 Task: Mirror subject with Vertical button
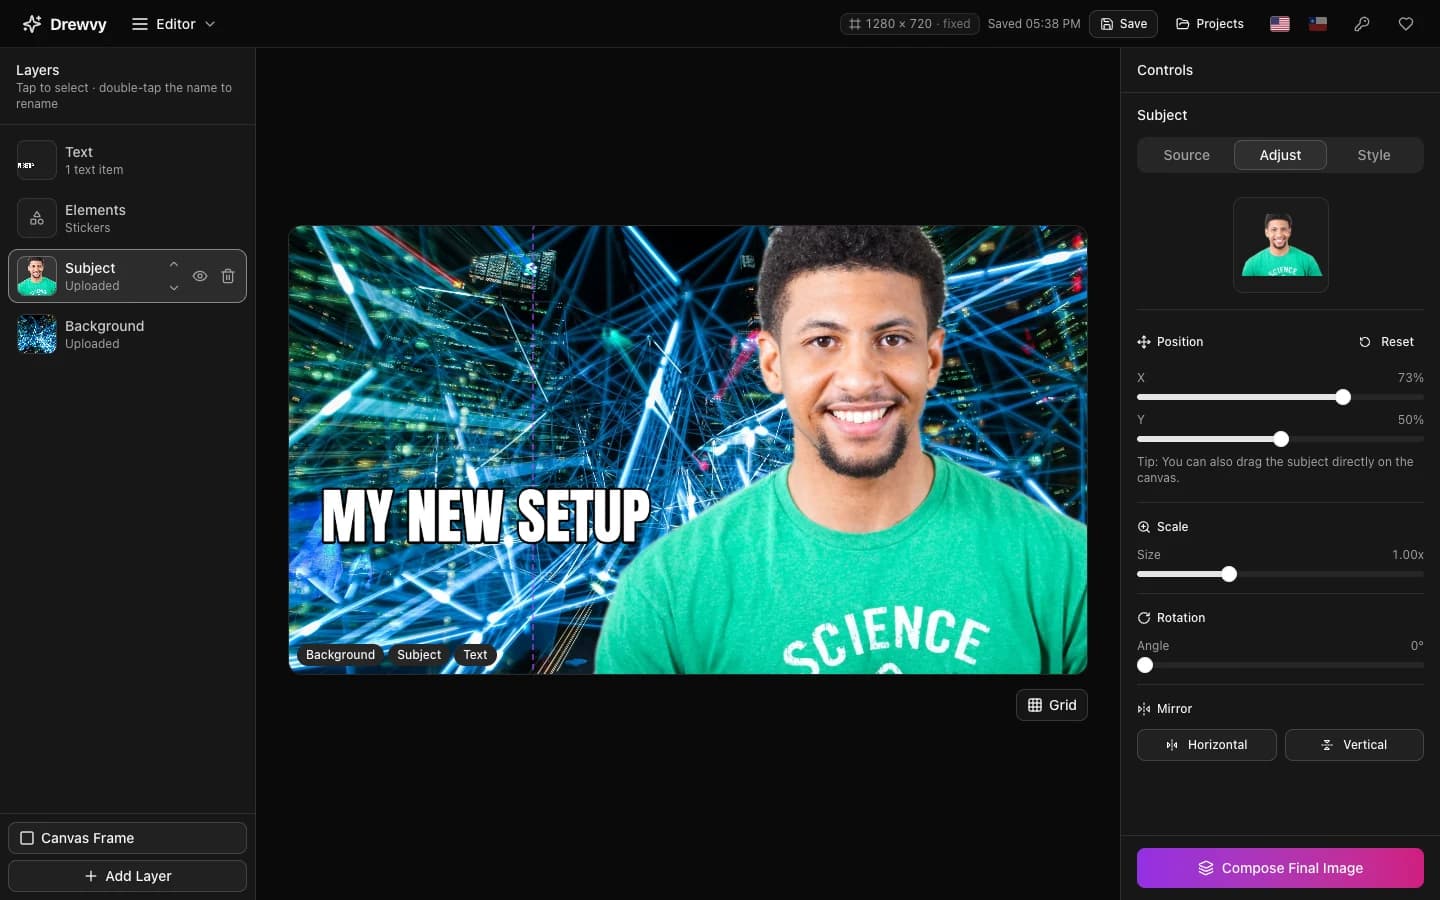[x=1354, y=745]
